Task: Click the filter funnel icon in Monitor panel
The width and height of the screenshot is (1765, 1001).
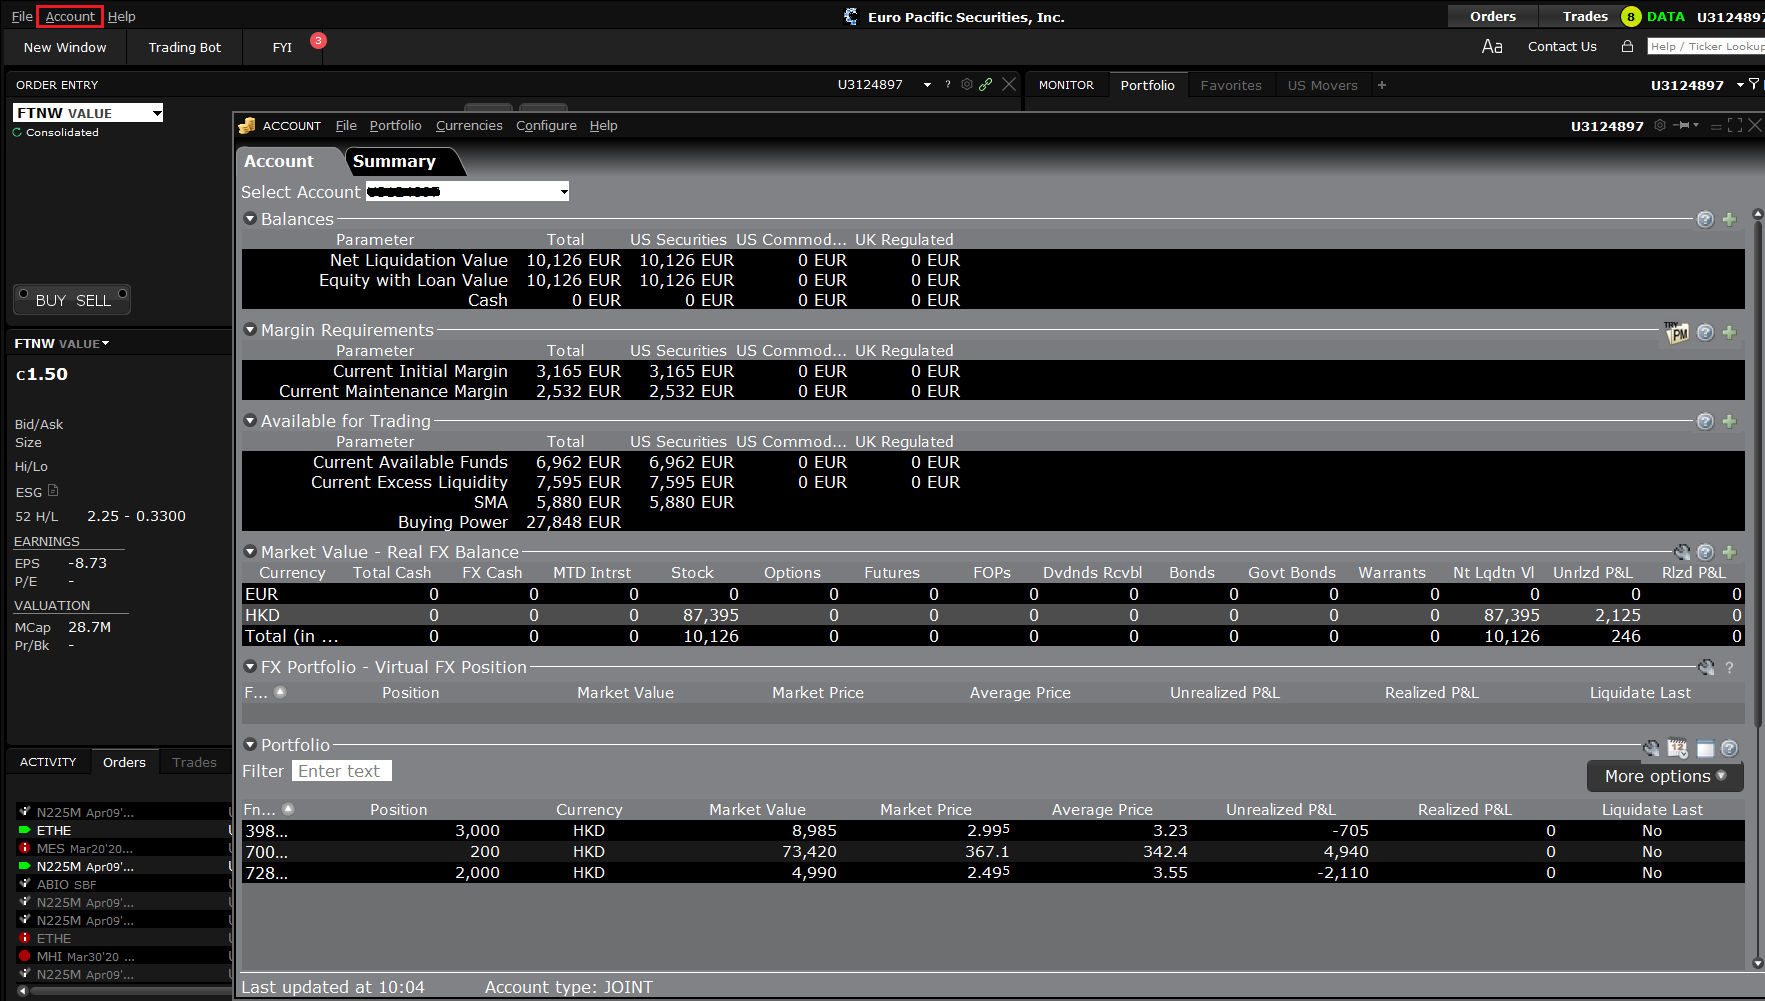Action: pos(1753,85)
